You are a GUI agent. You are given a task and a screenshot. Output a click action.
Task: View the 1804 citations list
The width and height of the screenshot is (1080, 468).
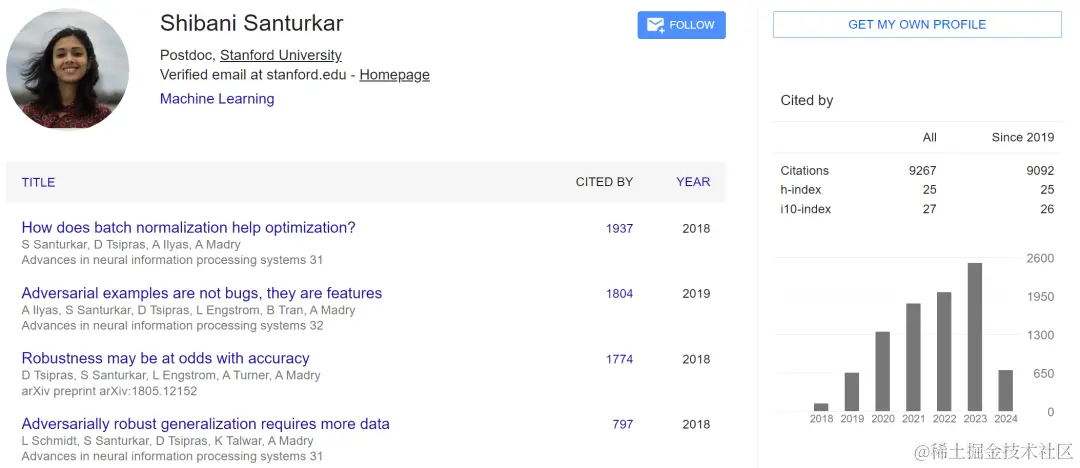pos(619,294)
